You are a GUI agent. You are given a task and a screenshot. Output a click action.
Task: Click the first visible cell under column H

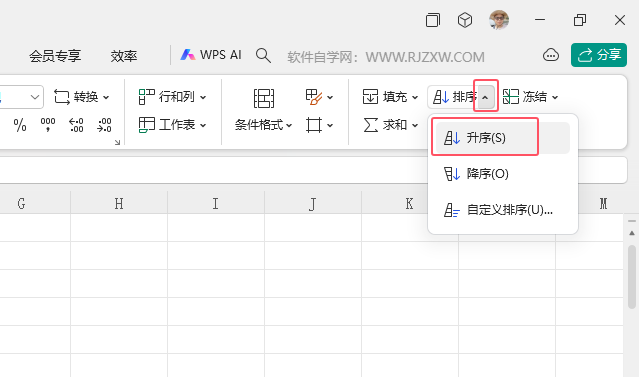click(x=119, y=227)
